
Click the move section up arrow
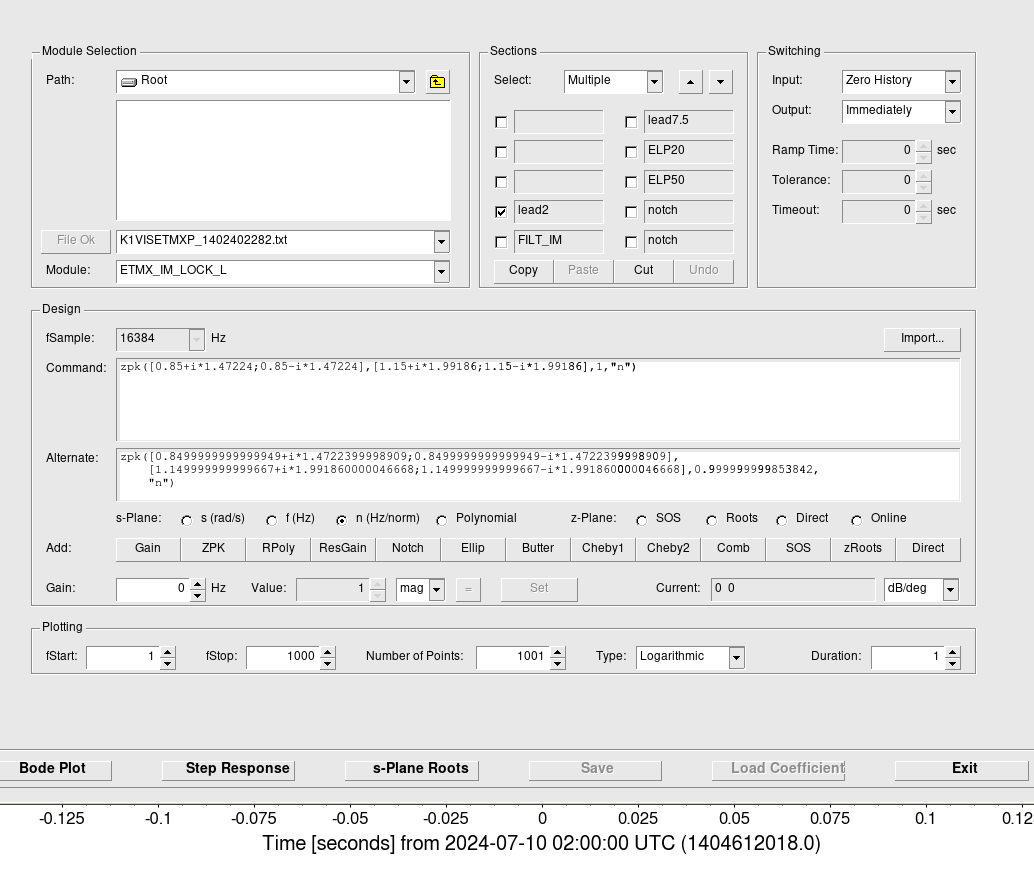(690, 82)
